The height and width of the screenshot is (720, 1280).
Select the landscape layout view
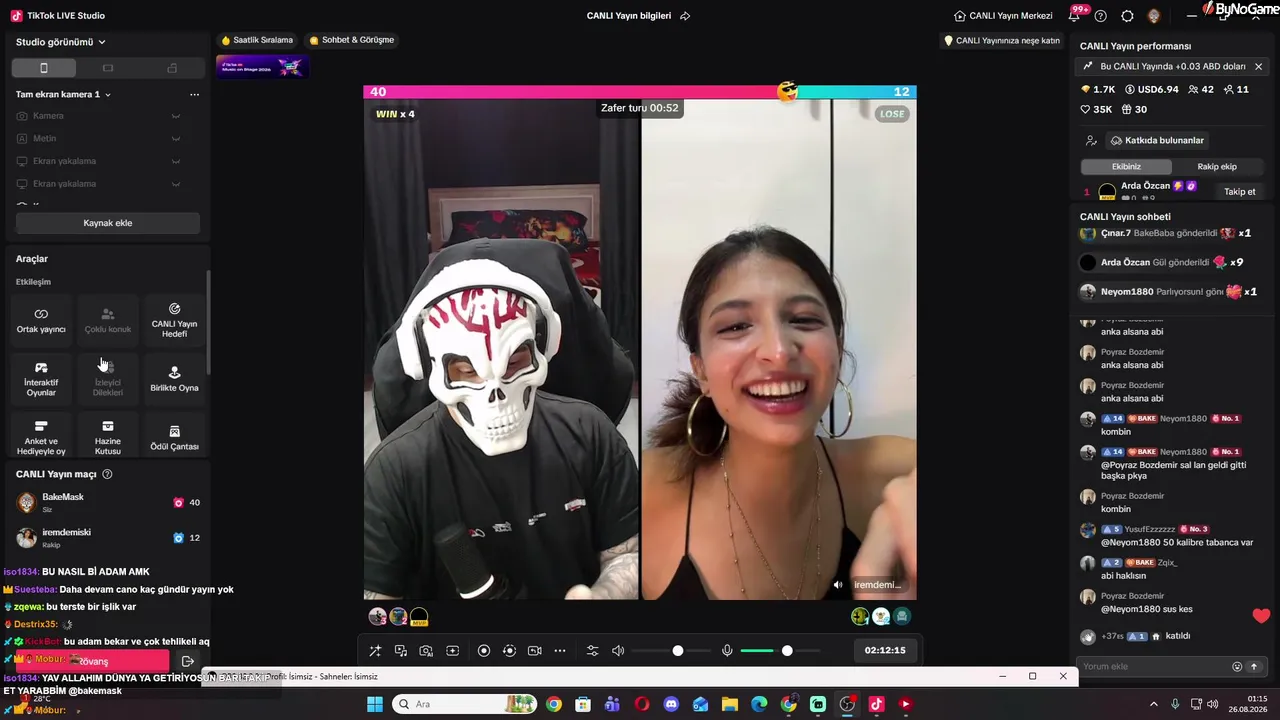(108, 68)
